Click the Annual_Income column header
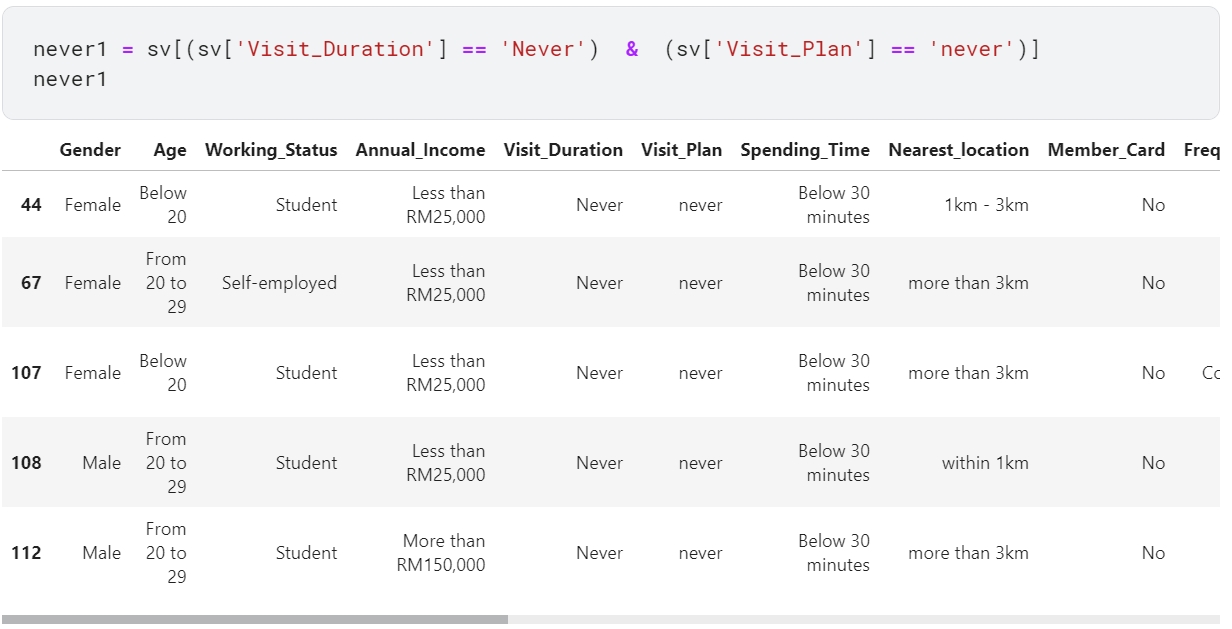1232x629 pixels. [x=420, y=150]
